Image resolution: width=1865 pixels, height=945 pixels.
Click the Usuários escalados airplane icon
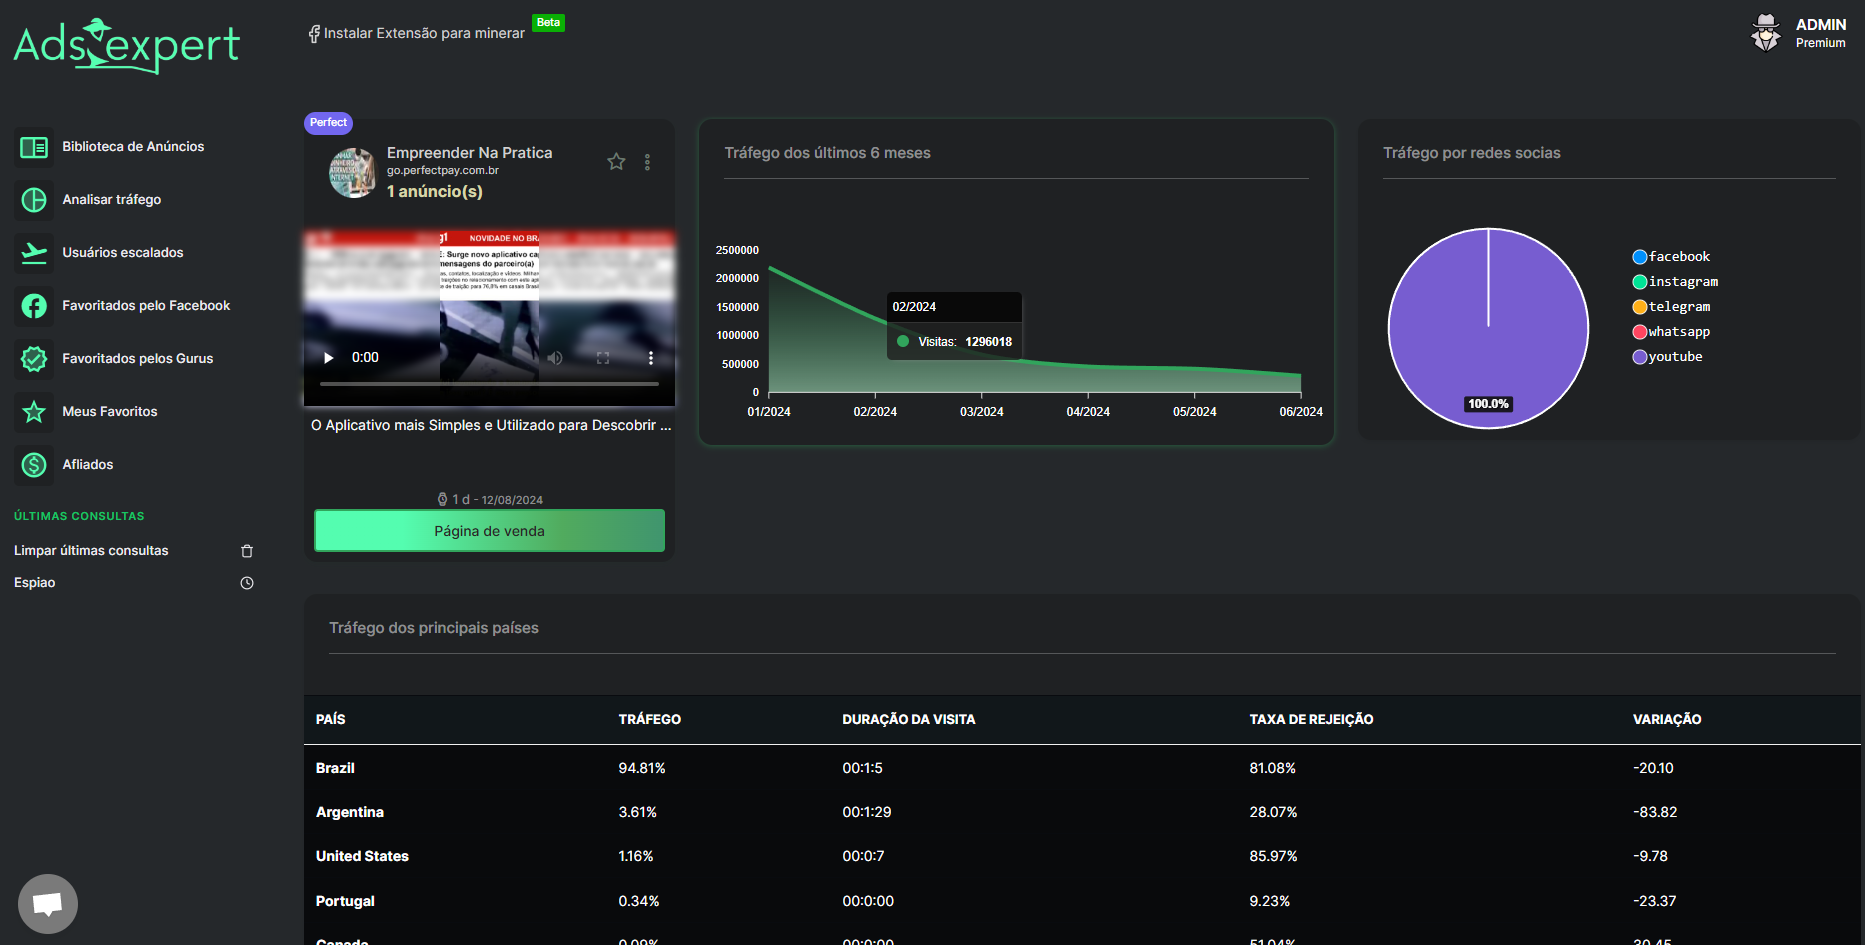(x=34, y=253)
